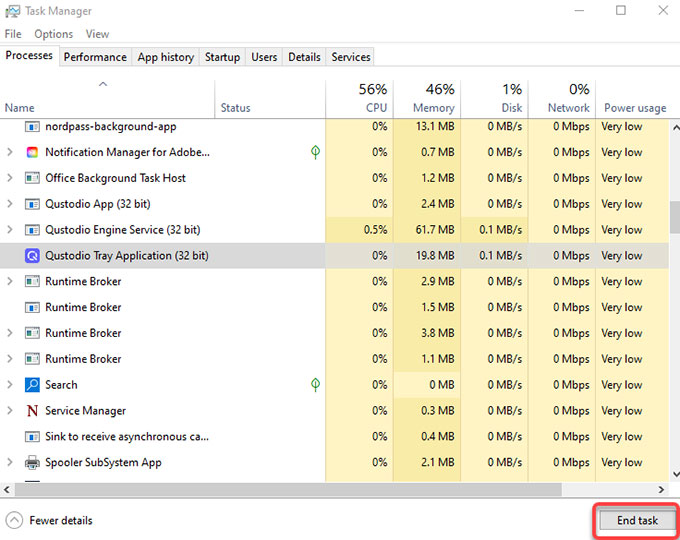Sort by the Power usage column header
The height and width of the screenshot is (540, 680).
(x=635, y=99)
